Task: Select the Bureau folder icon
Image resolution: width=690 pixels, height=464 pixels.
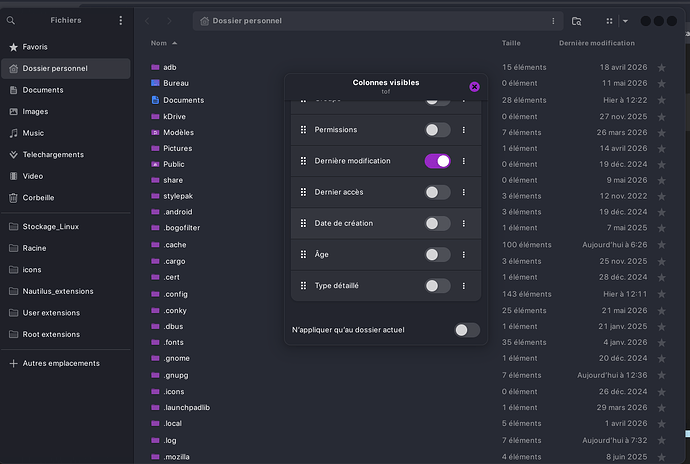Action: point(155,83)
